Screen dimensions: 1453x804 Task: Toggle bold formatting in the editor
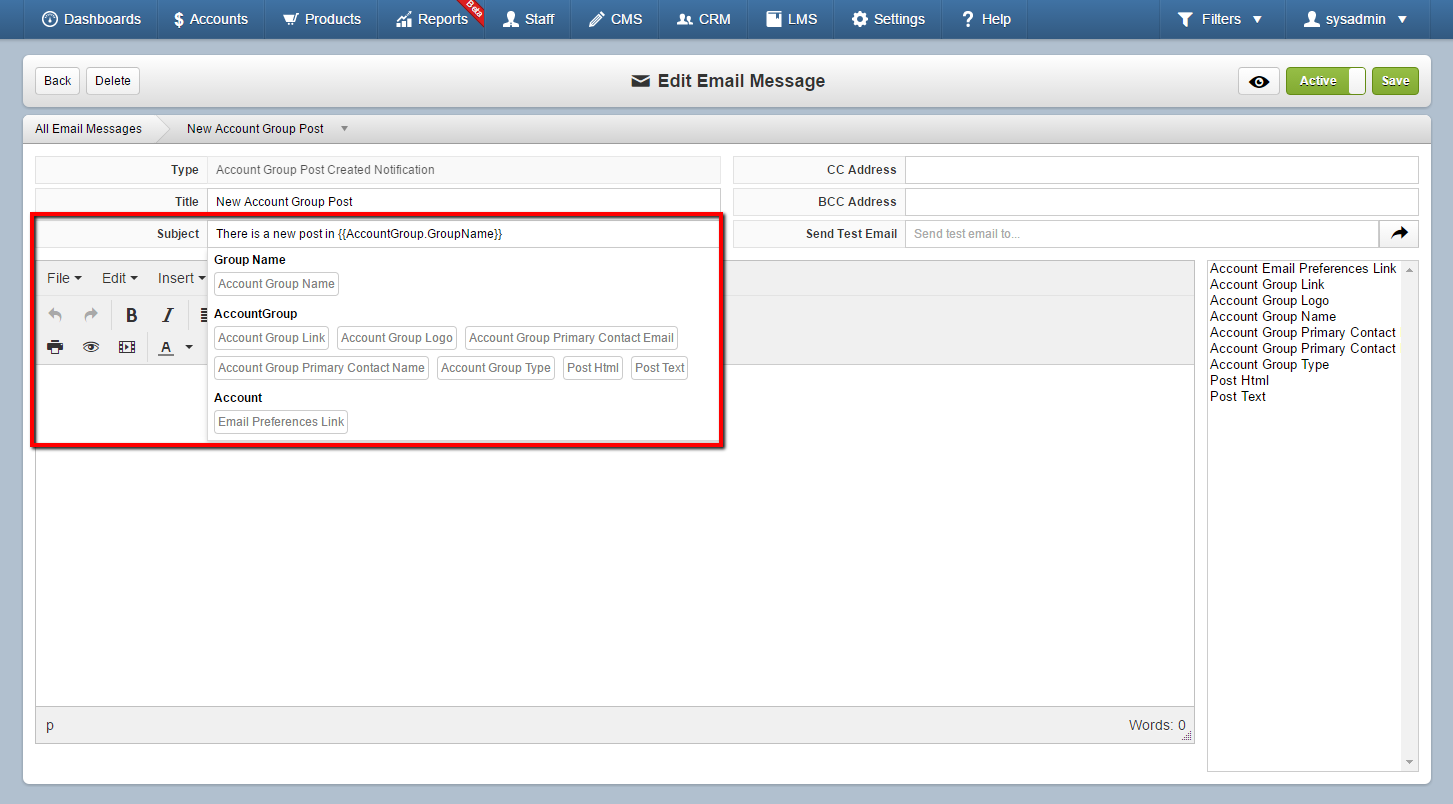(x=131, y=315)
